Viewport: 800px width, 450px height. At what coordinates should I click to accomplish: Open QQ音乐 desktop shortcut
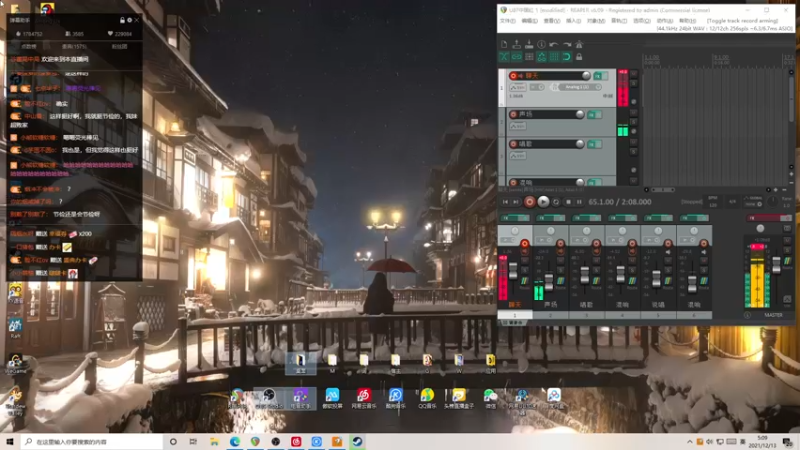coord(427,399)
